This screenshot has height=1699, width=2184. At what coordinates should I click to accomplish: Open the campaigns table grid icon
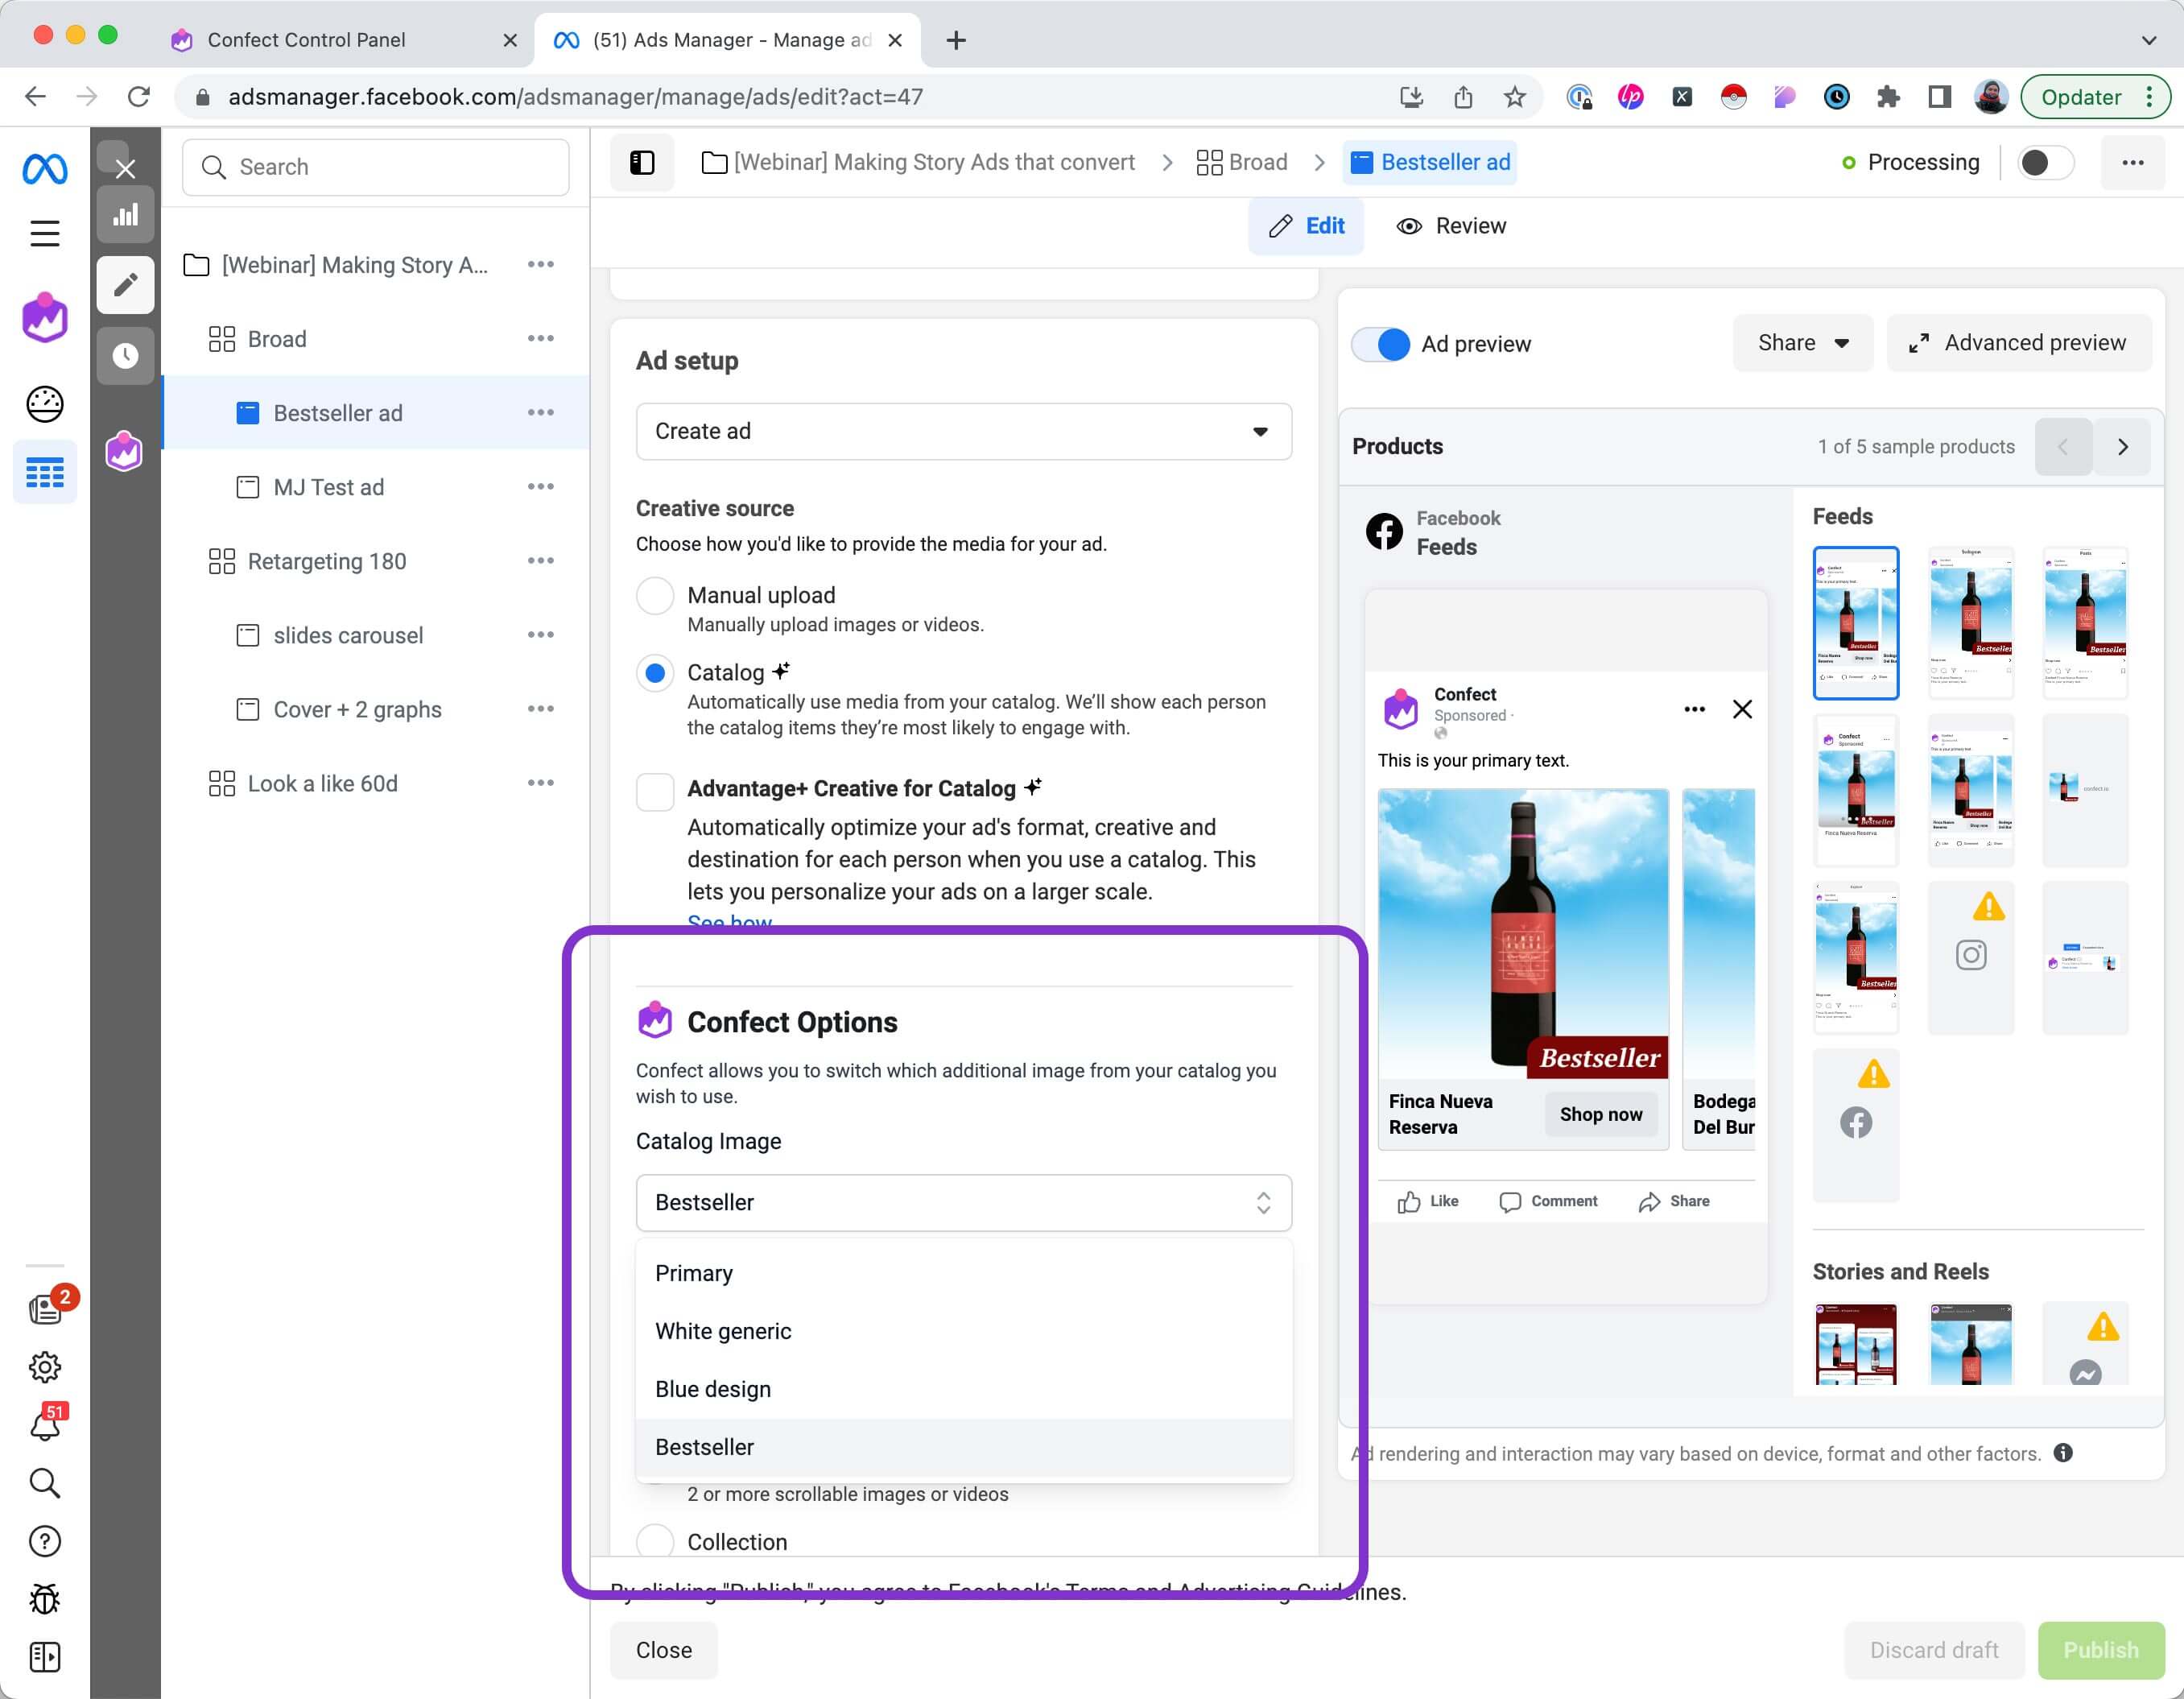tap(45, 472)
